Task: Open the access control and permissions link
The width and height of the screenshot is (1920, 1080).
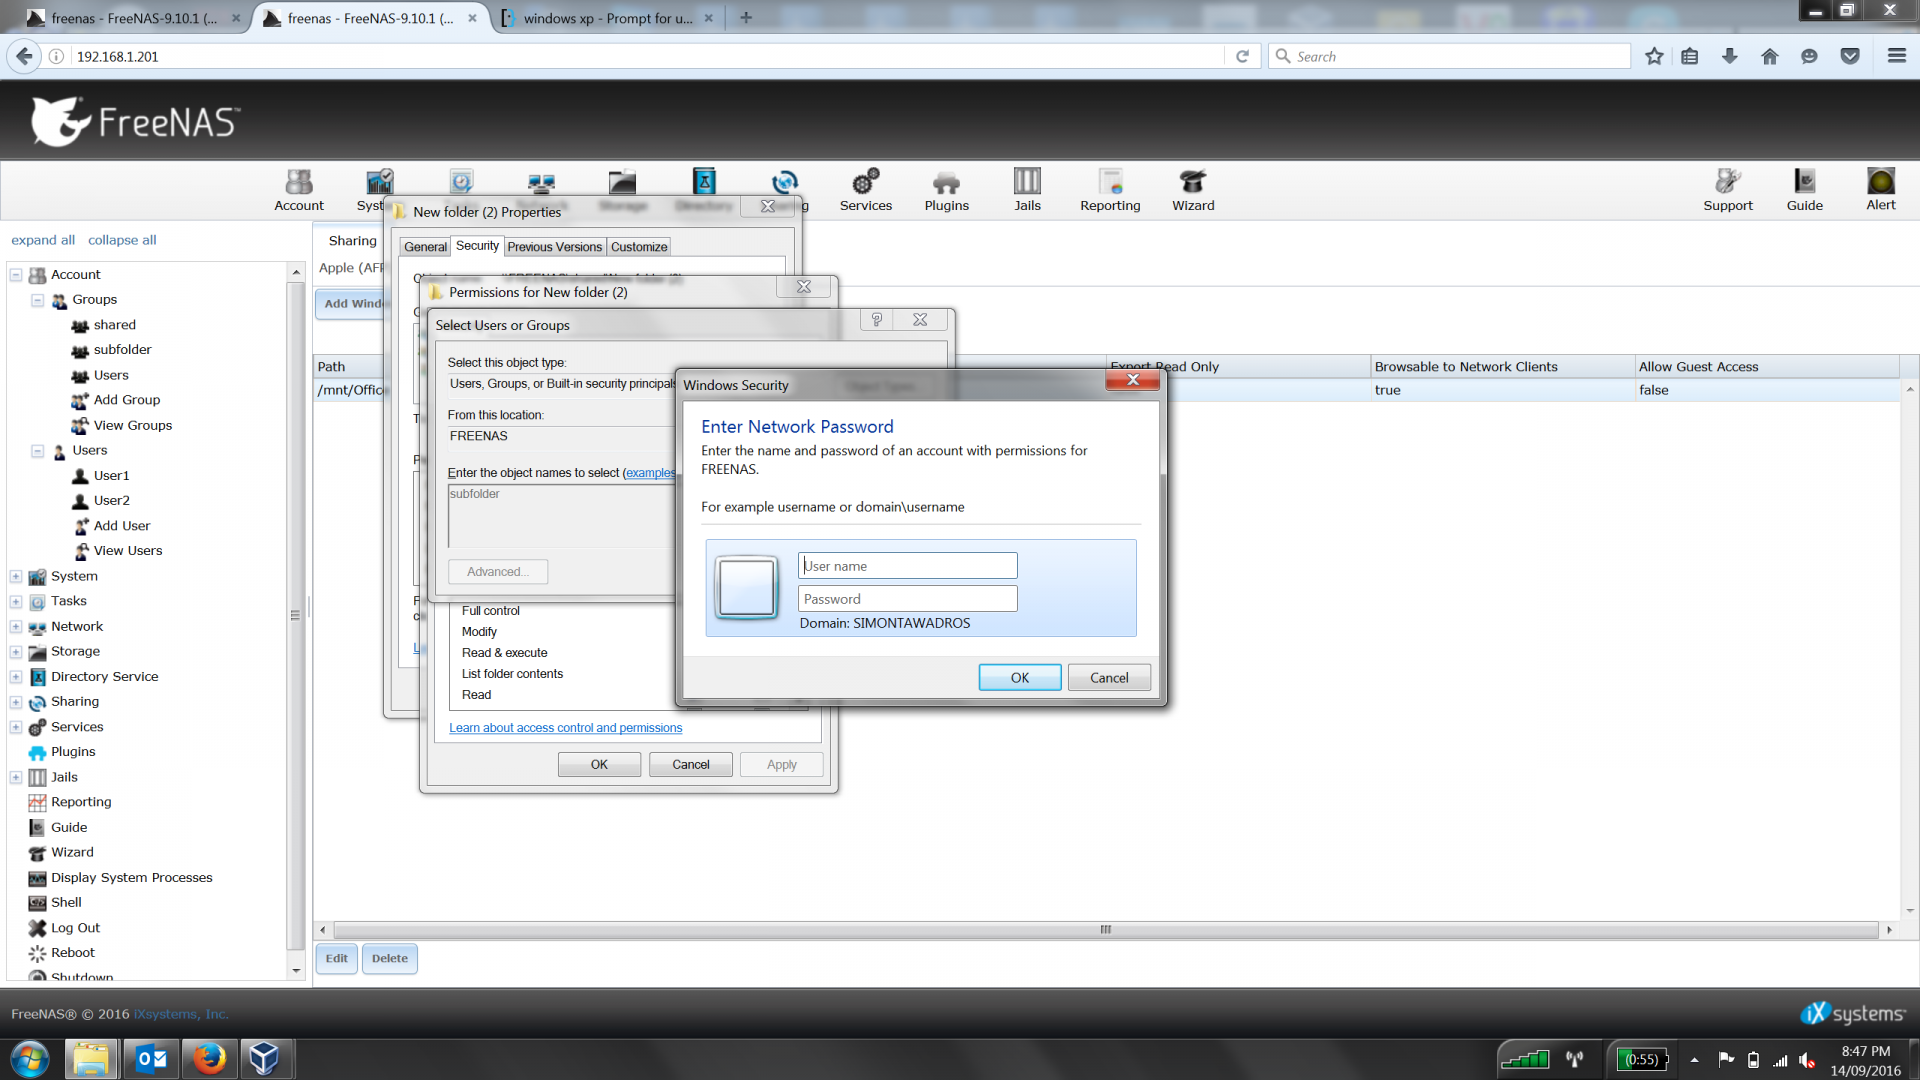Action: click(565, 728)
